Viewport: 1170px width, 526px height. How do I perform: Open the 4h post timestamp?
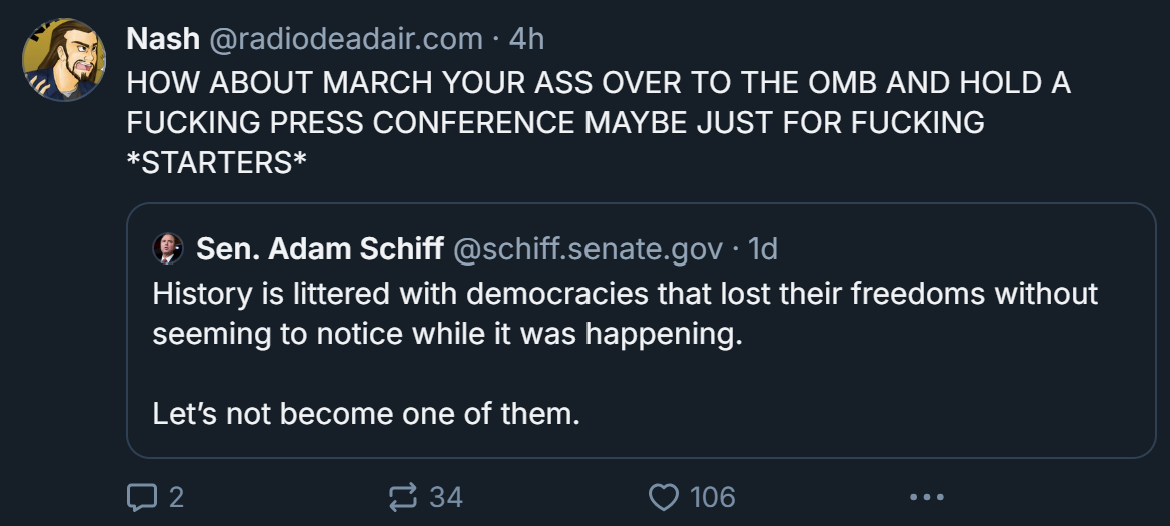(x=526, y=38)
